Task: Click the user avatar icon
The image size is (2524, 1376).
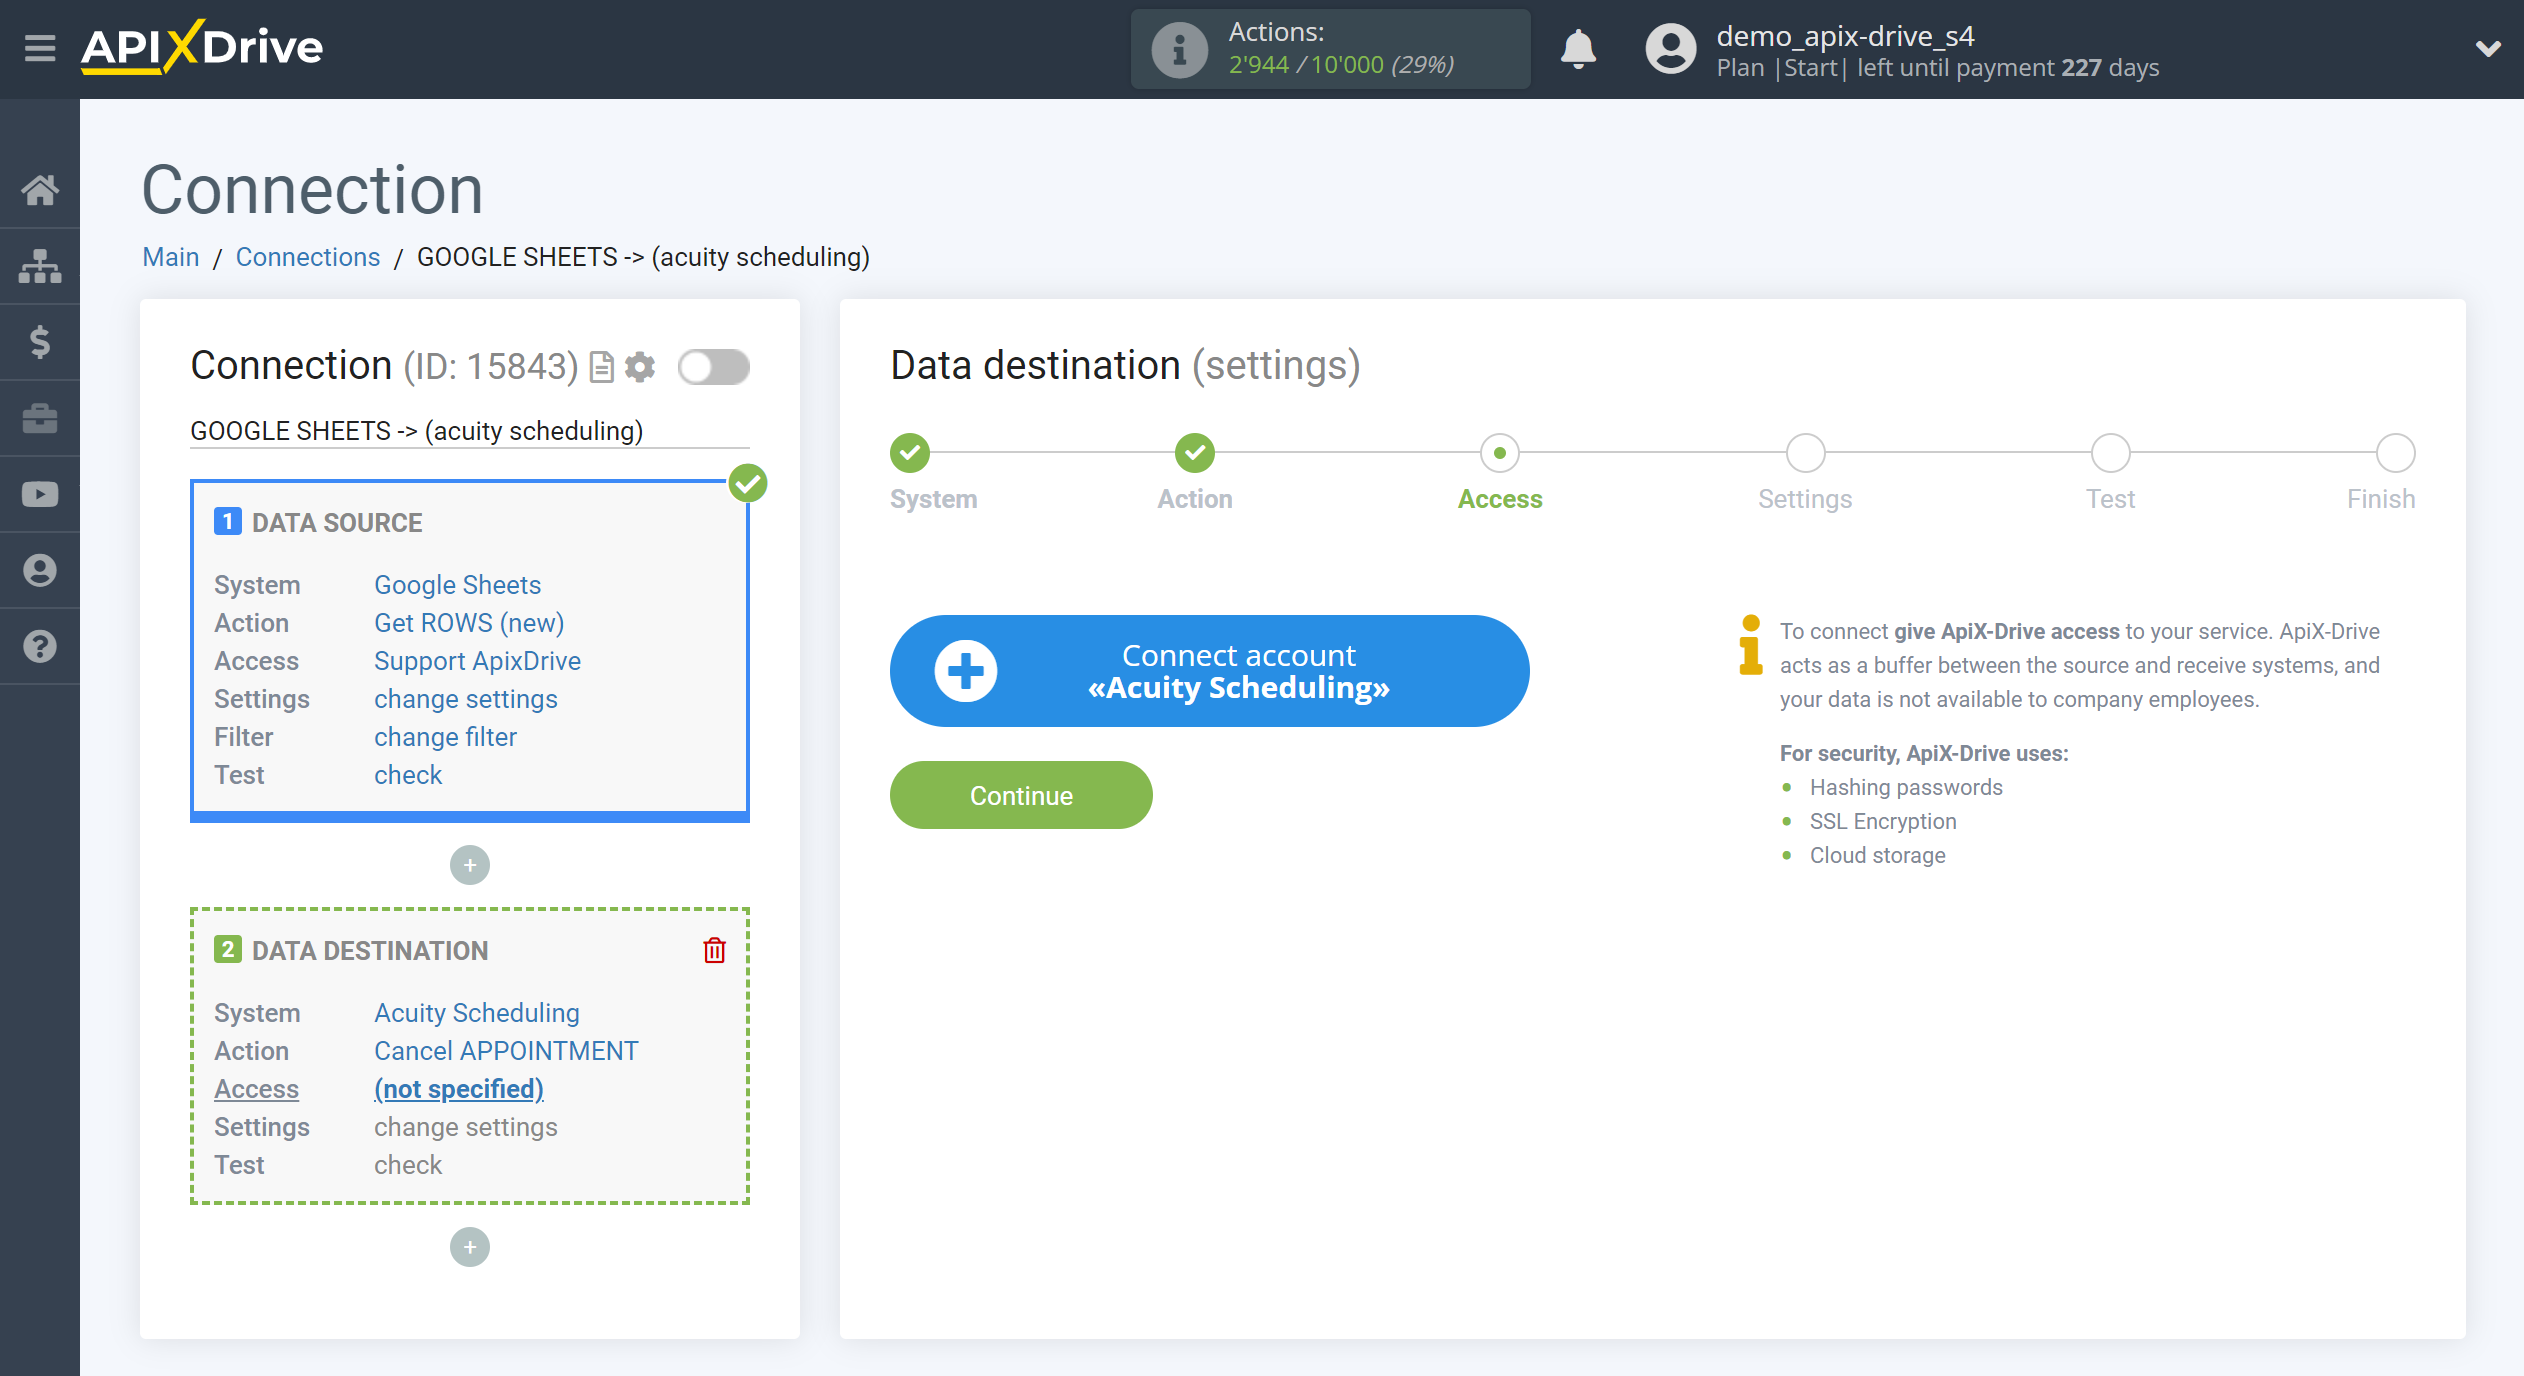Action: (1671, 49)
